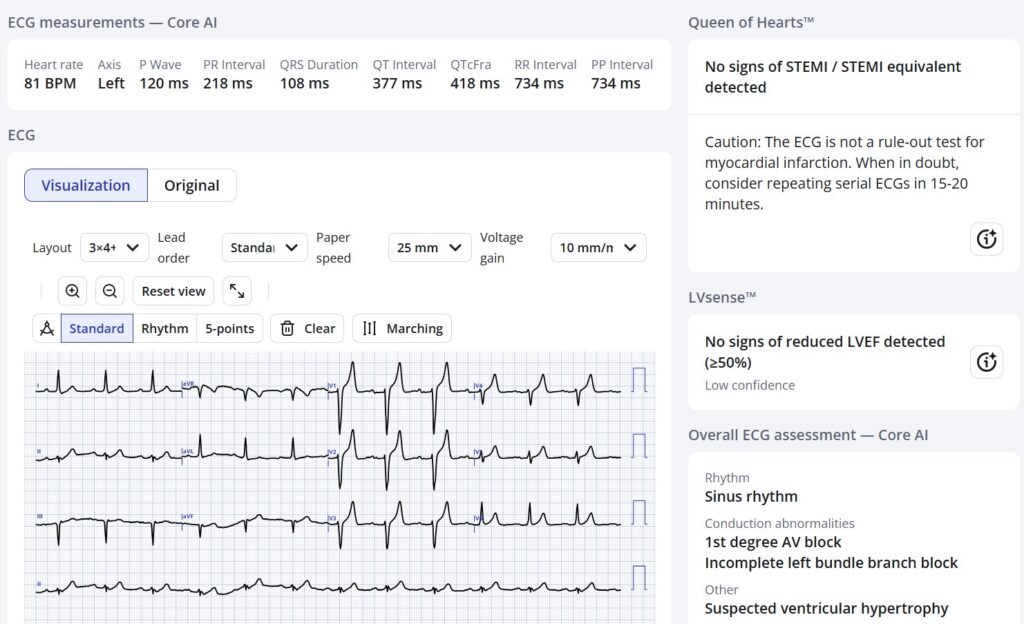The width and height of the screenshot is (1024, 624).
Task: Open the Layout 3×4 dropdown
Action: 114,247
